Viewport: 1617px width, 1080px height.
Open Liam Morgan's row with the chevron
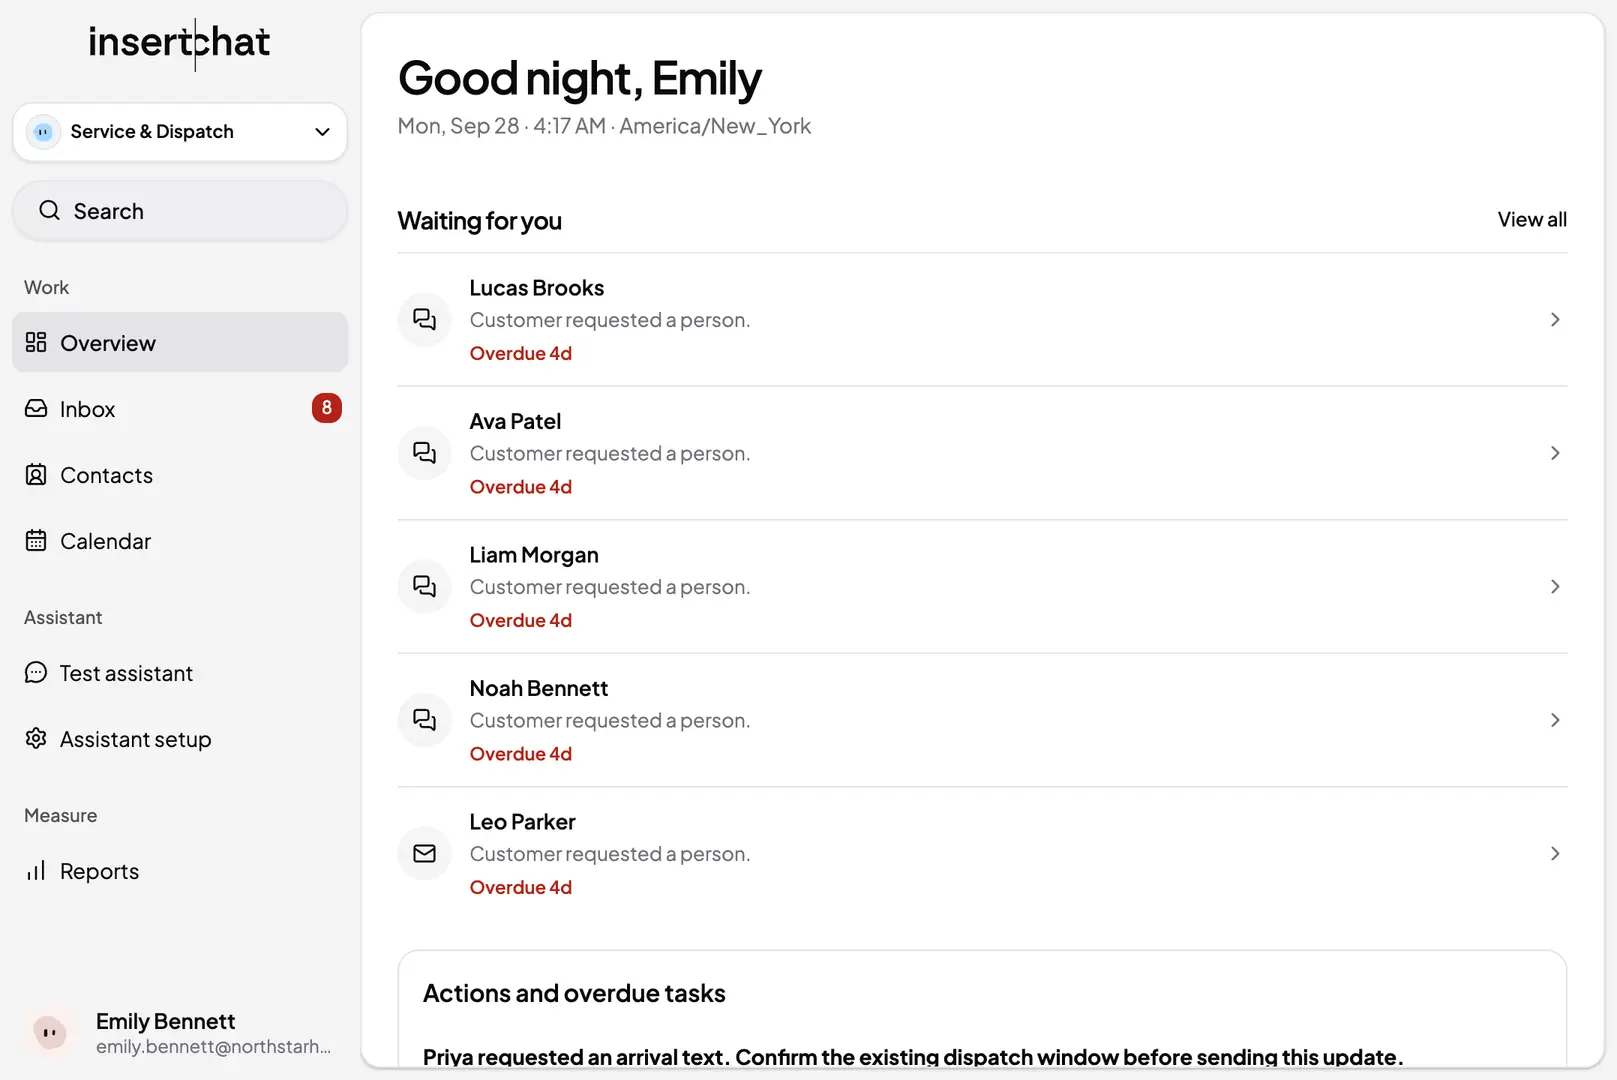pos(1555,586)
